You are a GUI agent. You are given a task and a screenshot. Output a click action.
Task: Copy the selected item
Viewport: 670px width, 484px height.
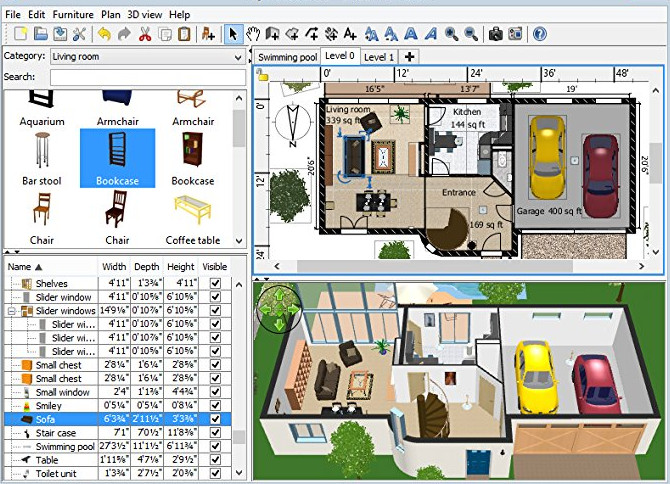click(x=165, y=34)
